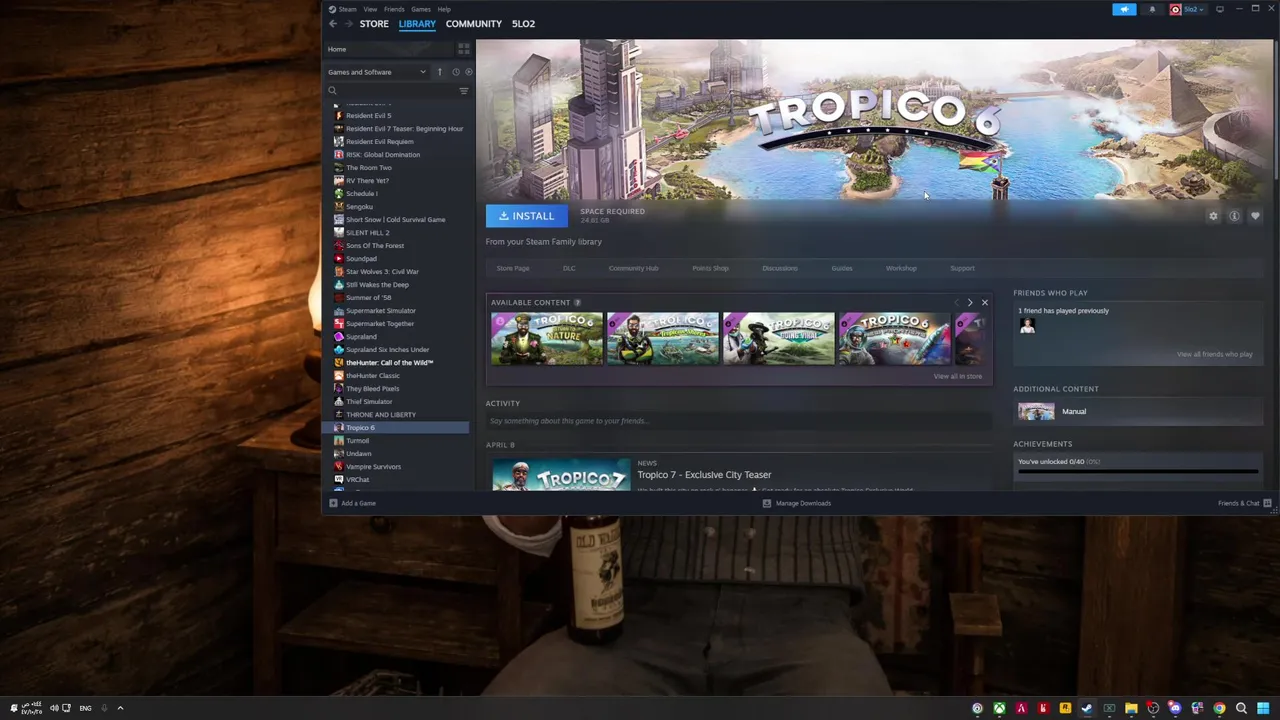Click Add a Game
This screenshot has width=1280, height=720.
click(352, 503)
